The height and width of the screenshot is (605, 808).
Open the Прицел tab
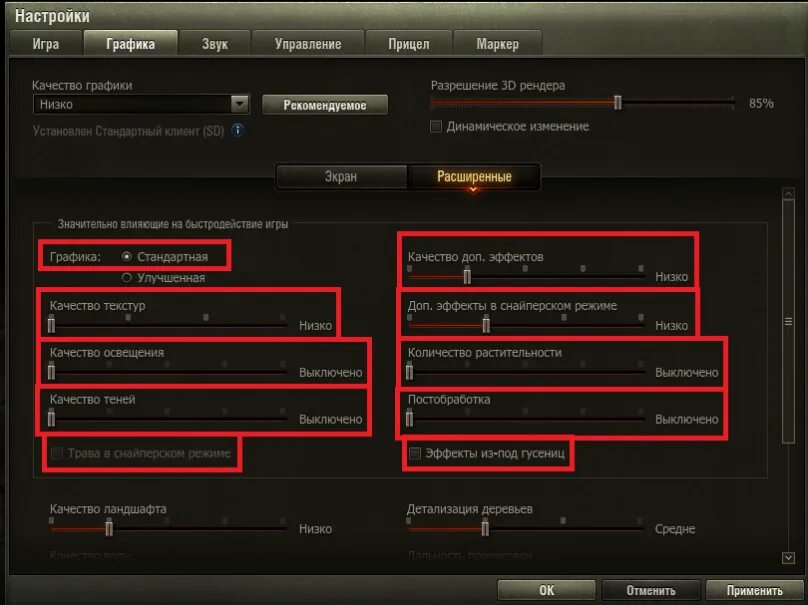pyautogui.click(x=409, y=43)
